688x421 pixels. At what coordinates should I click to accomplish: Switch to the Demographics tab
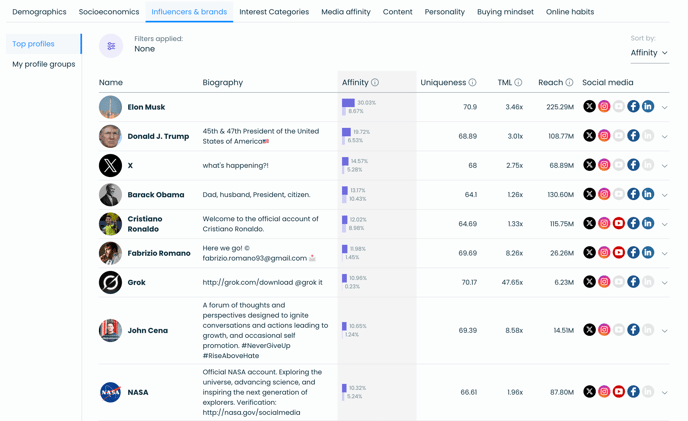[x=39, y=12]
